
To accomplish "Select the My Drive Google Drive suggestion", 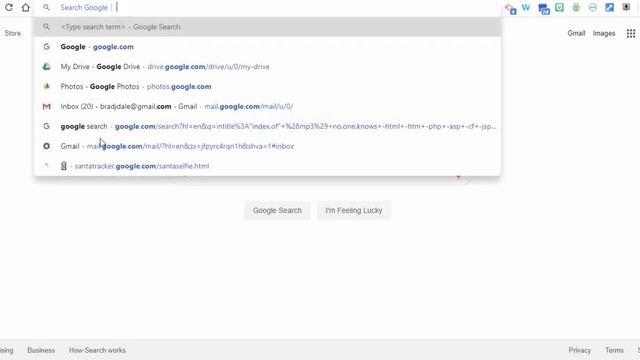I will pyautogui.click(x=268, y=67).
